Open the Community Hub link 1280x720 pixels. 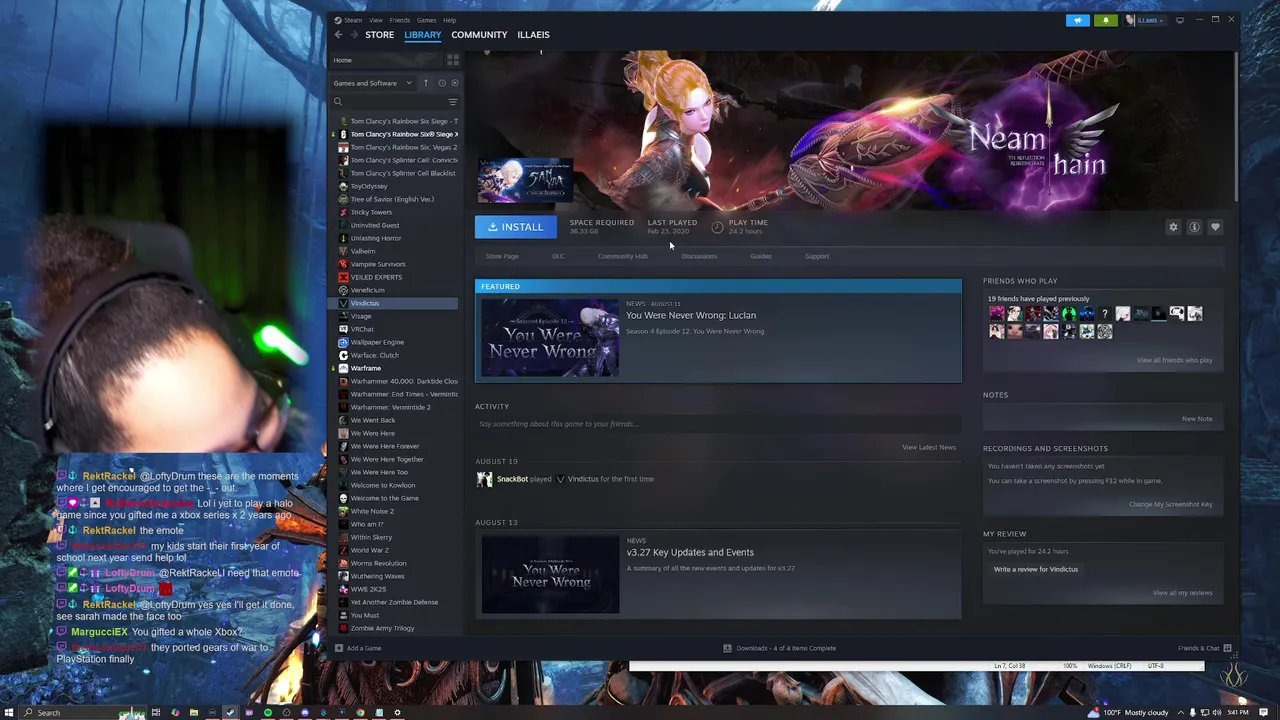point(623,256)
